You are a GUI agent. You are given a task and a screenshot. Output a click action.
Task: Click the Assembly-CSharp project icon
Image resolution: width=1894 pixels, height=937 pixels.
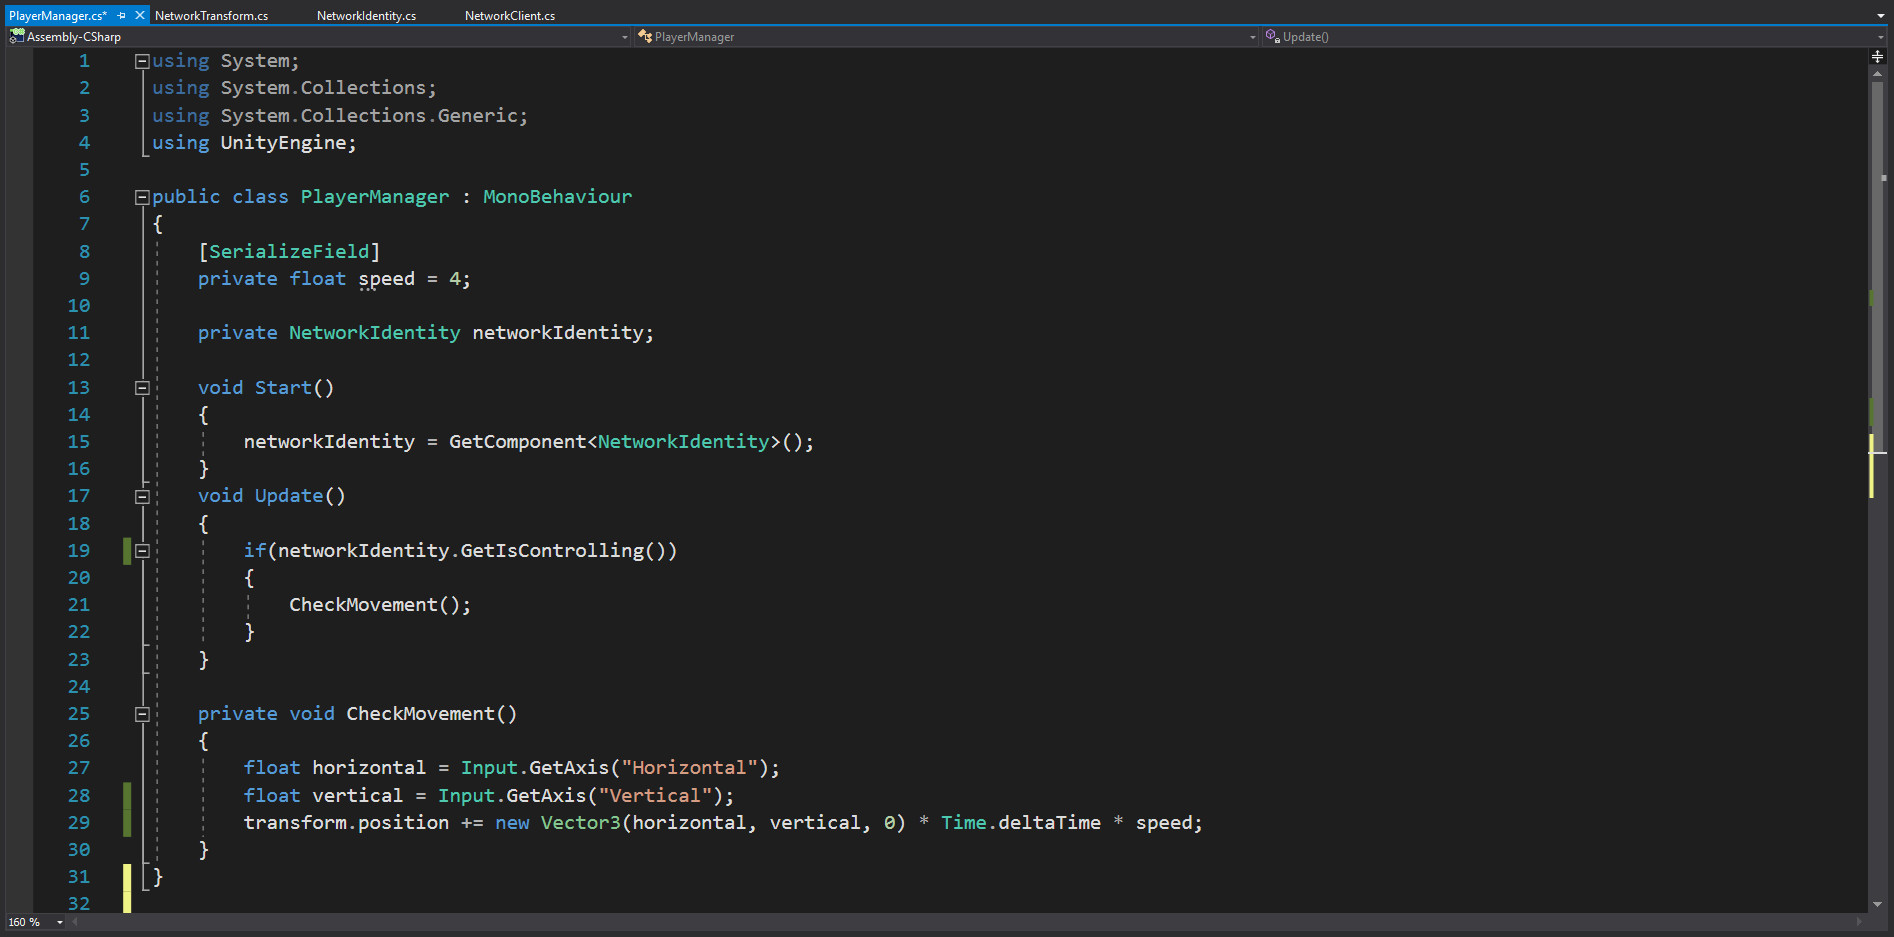coord(17,36)
